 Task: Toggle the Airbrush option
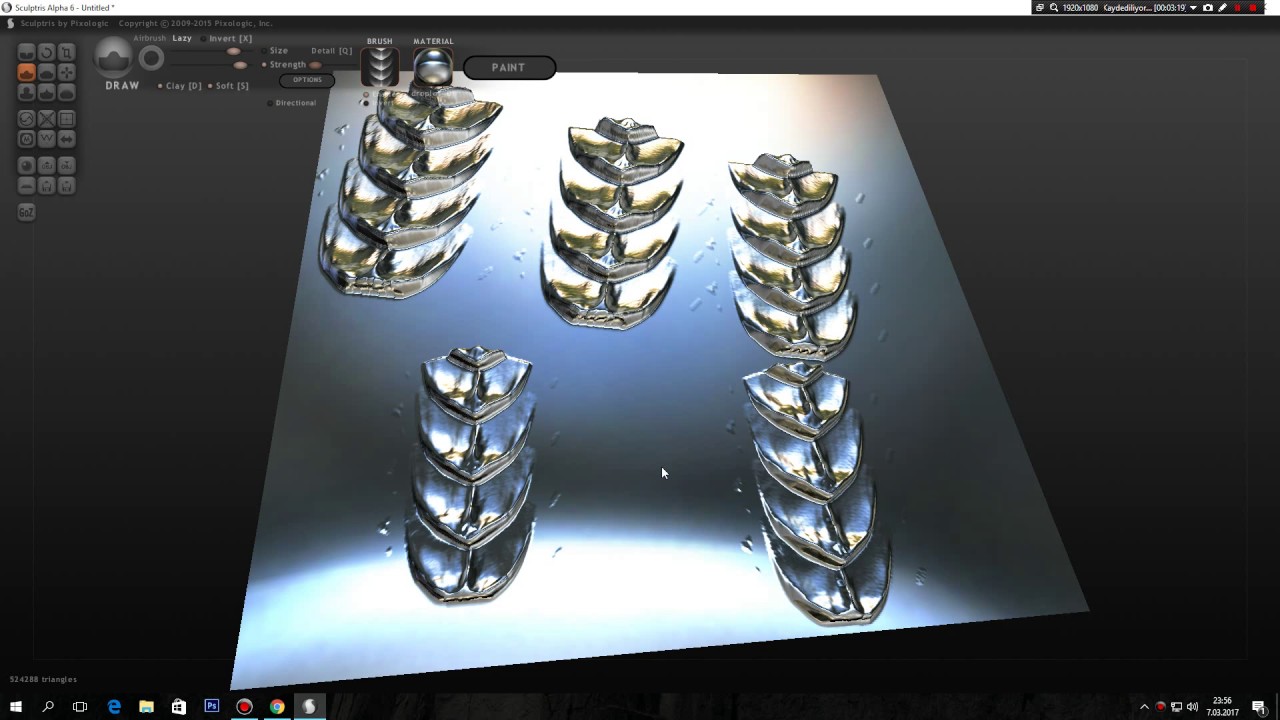pos(150,38)
